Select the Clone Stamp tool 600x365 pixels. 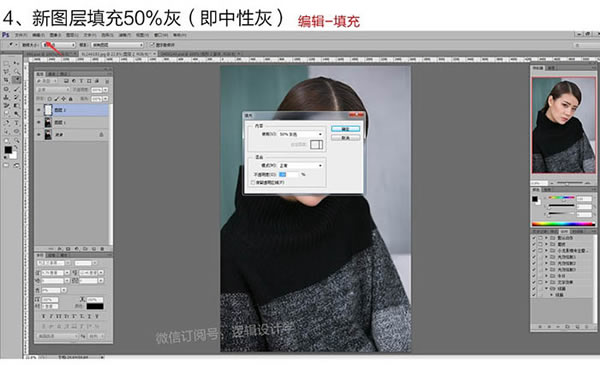tap(6, 97)
